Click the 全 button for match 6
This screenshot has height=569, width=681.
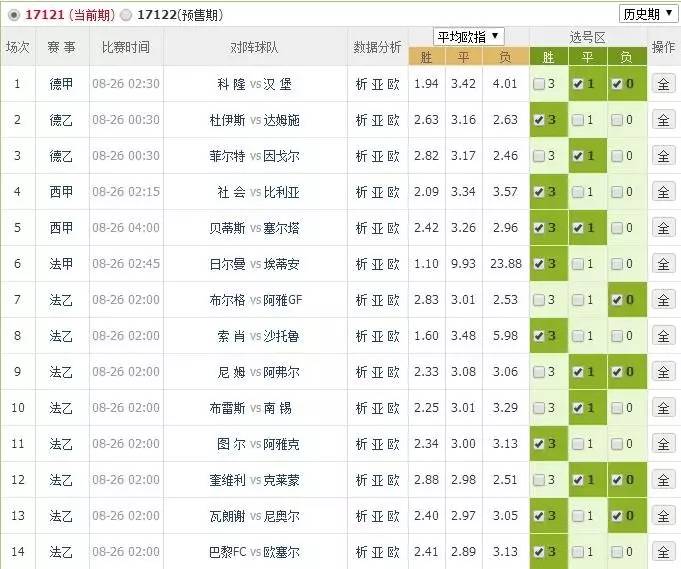tap(662, 264)
